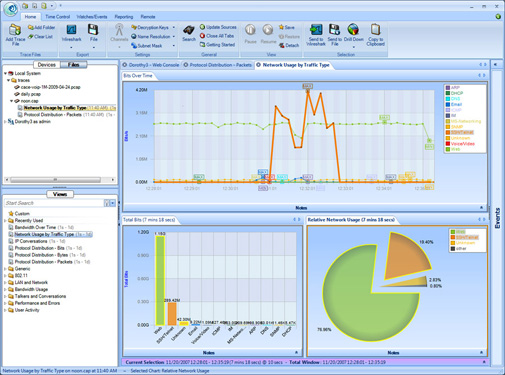
Task: Click Close All Tabs
Action: 217,36
